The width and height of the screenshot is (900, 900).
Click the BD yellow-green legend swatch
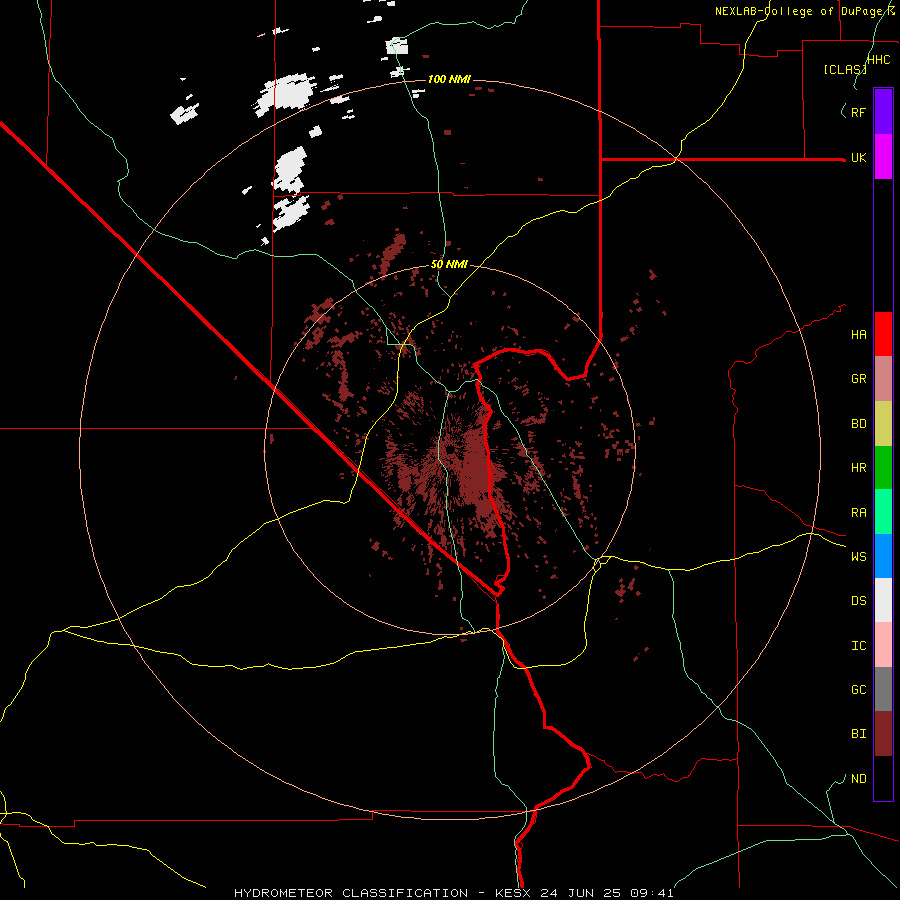click(883, 424)
